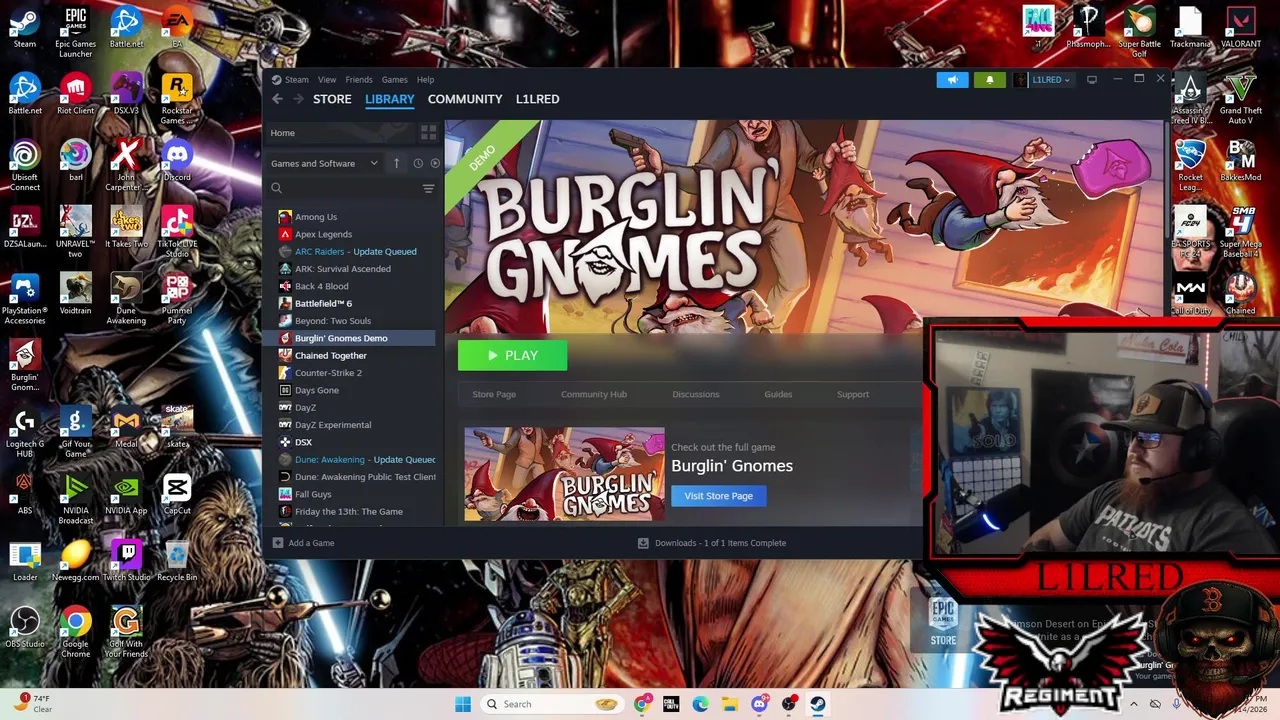1280x720 pixels.
Task: Open Rockstar Games desktop shortcut
Action: click(177, 99)
